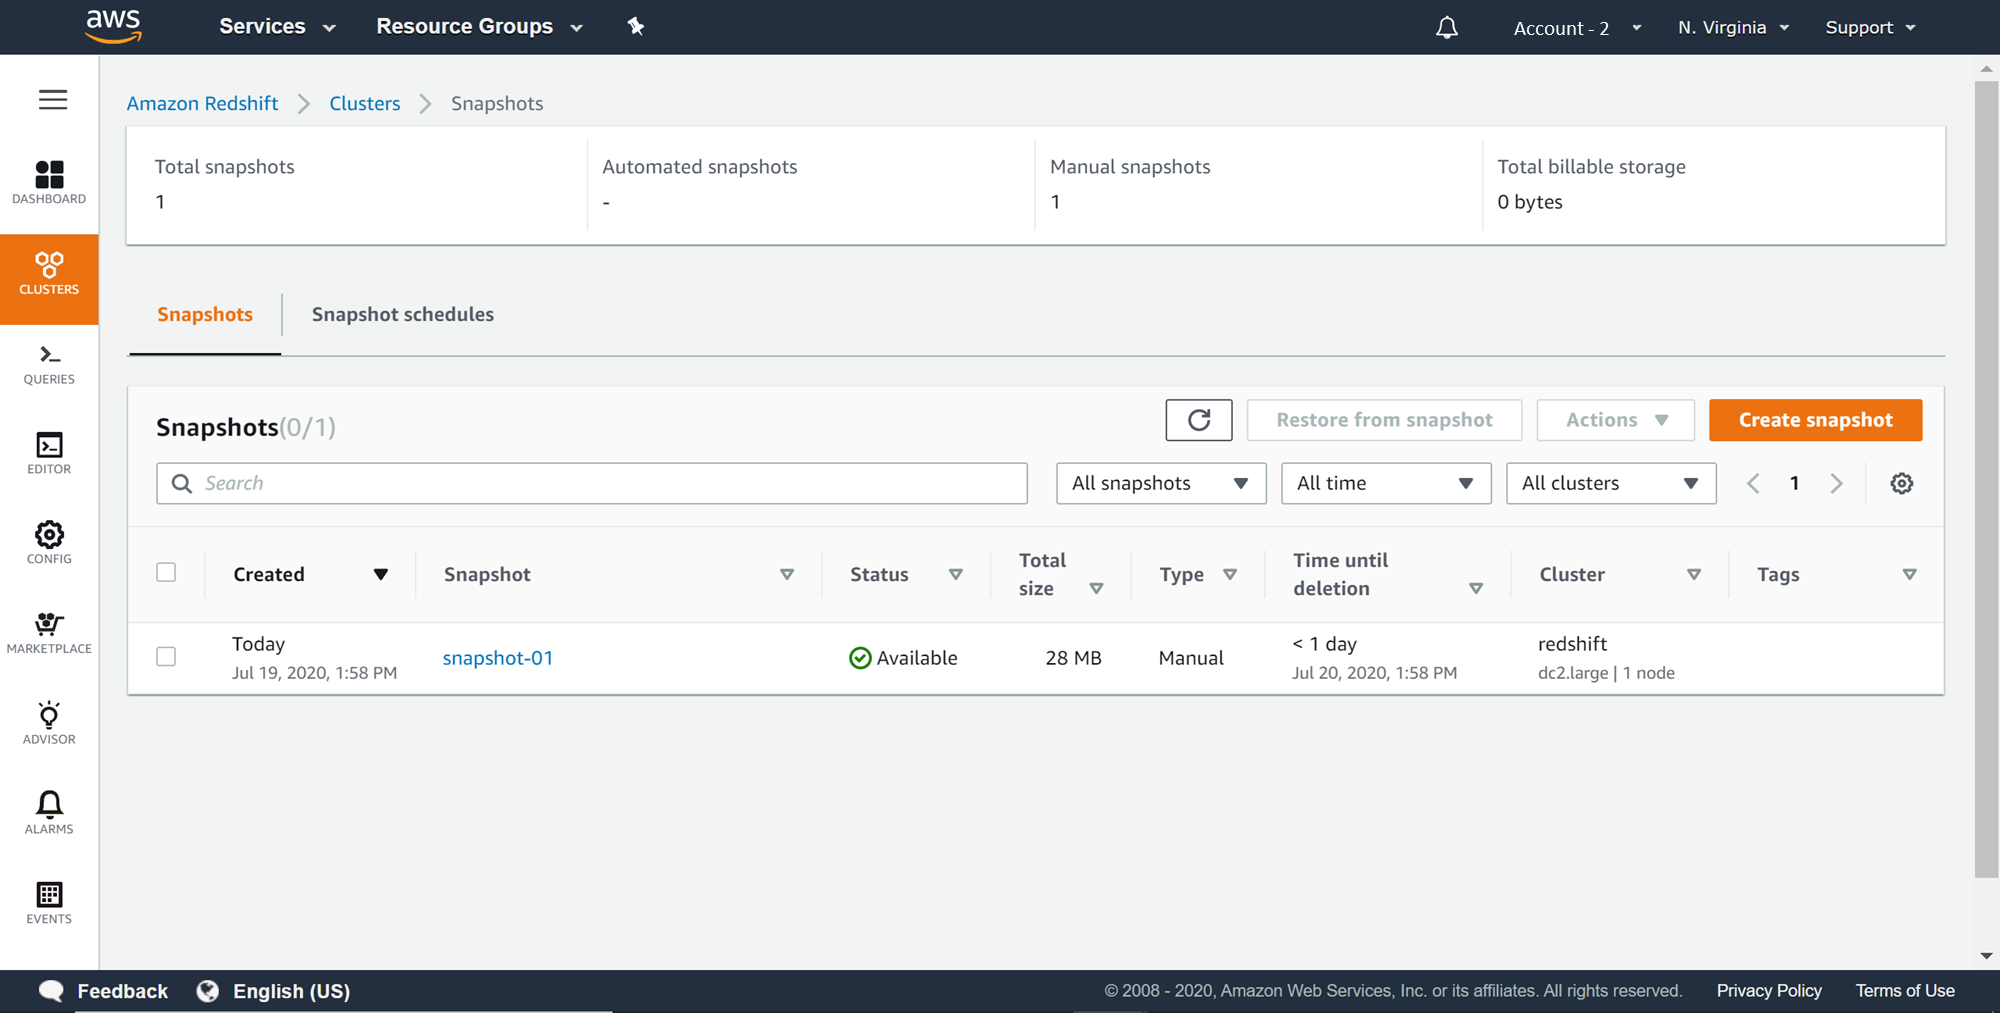Click the Create snapshot button
This screenshot has width=2000, height=1013.
pyautogui.click(x=1815, y=420)
